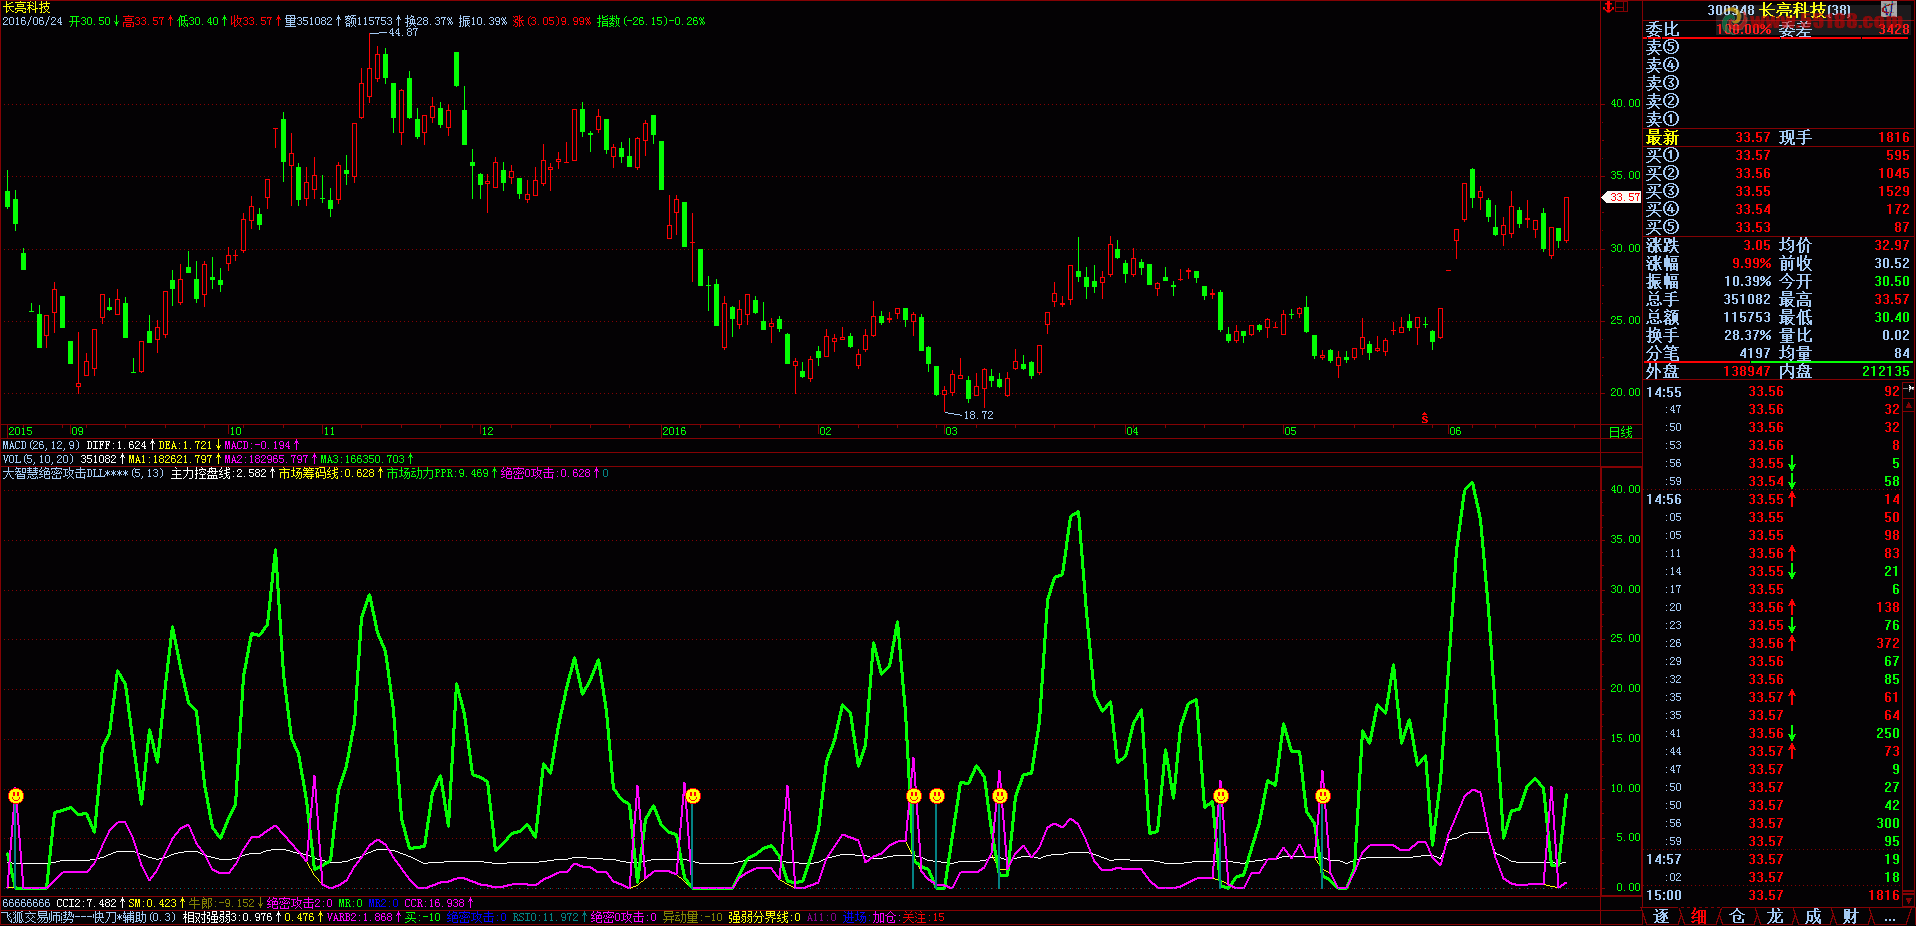The image size is (1916, 926).
Task: Click the 12 month label on date axis
Action: [487, 432]
